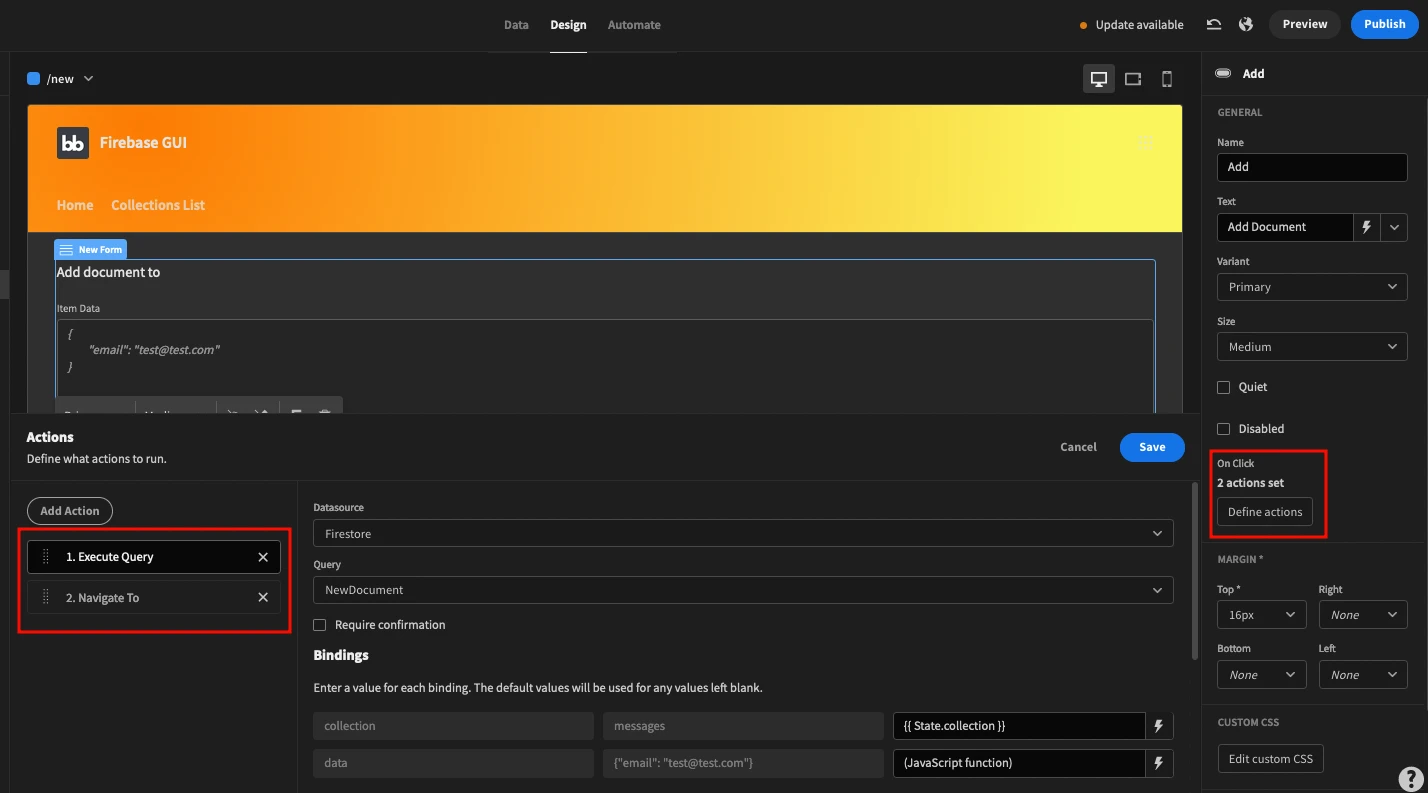Open the Variant Primary dropdown
The height and width of the screenshot is (793, 1428).
coord(1312,287)
